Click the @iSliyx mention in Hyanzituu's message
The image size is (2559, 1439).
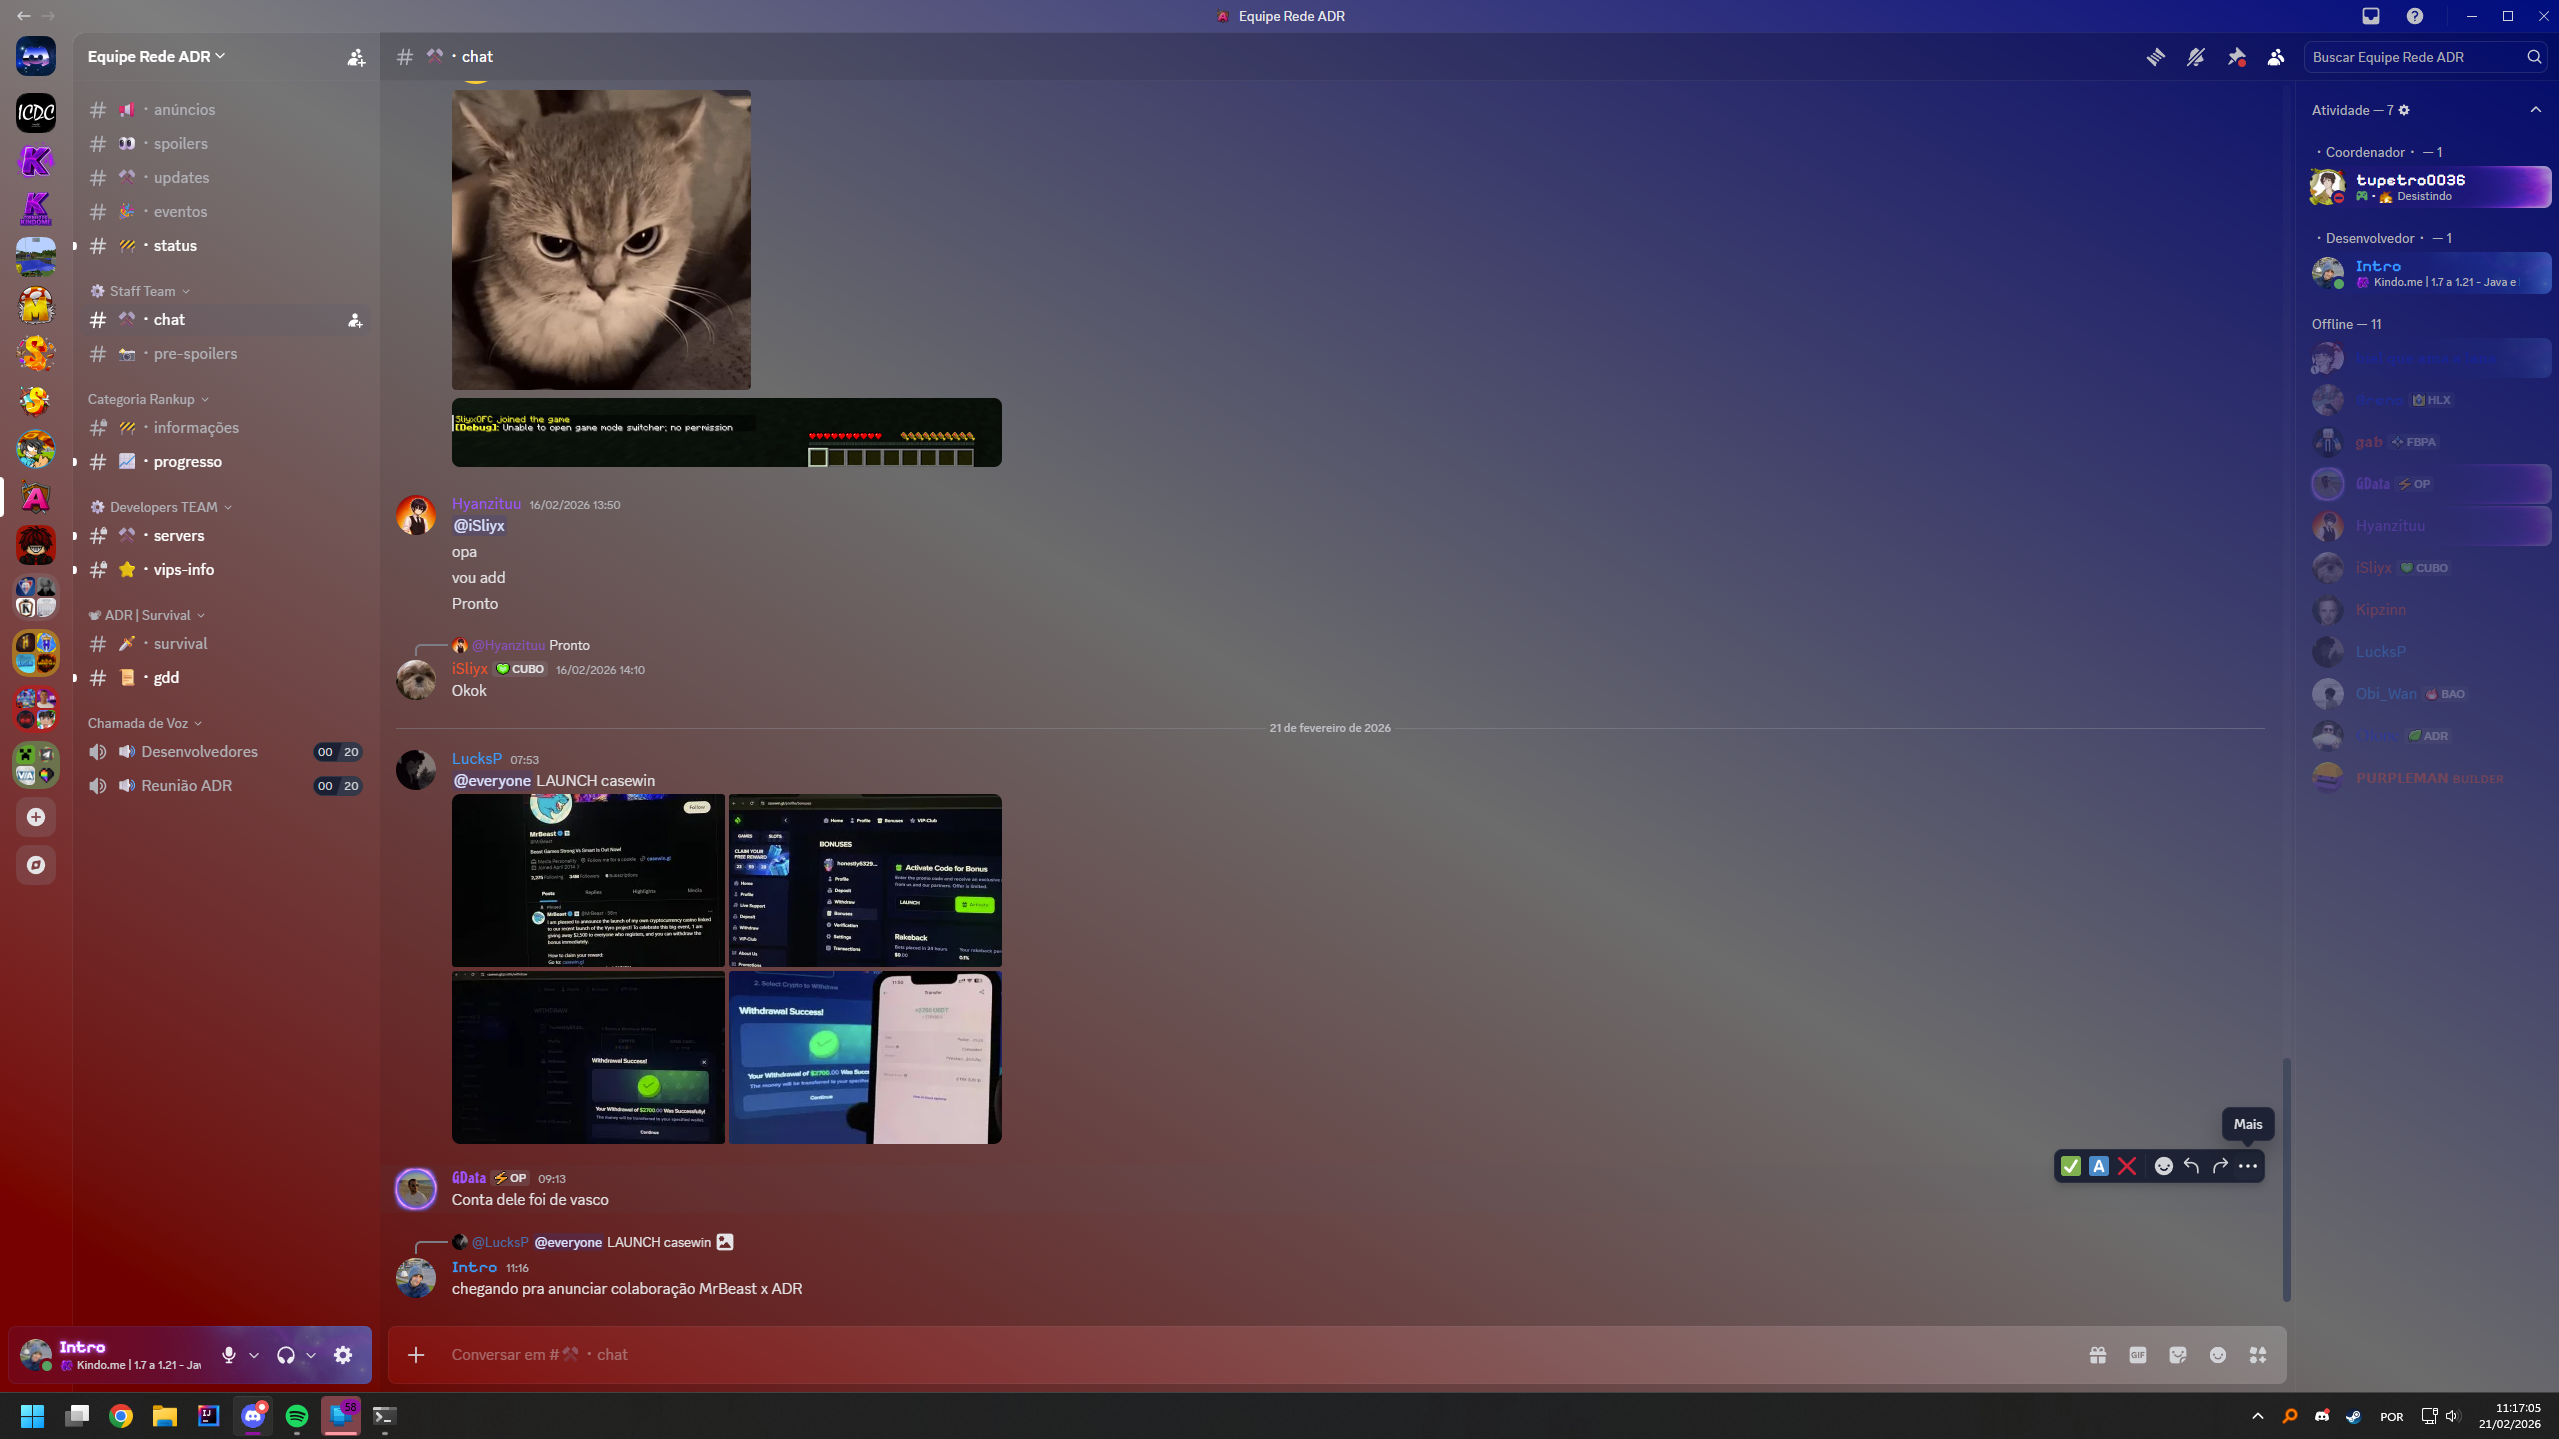point(478,524)
